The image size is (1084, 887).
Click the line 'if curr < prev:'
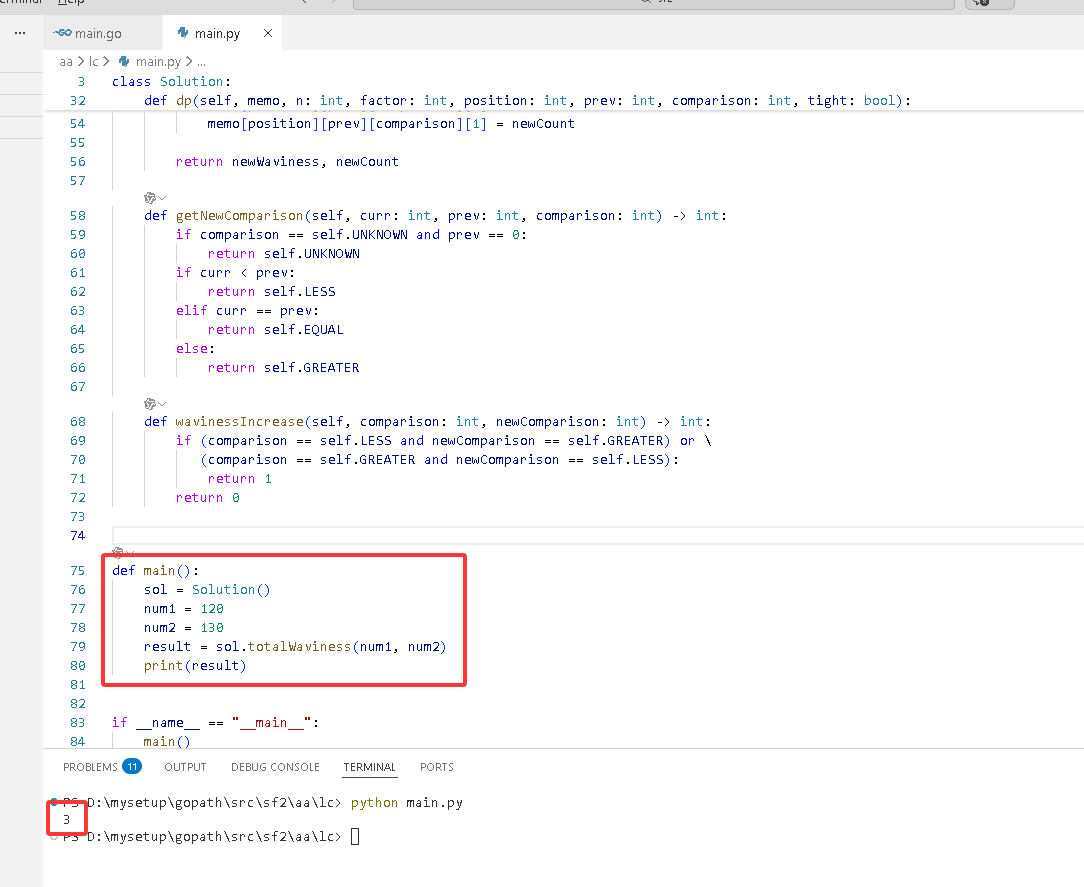(x=235, y=273)
